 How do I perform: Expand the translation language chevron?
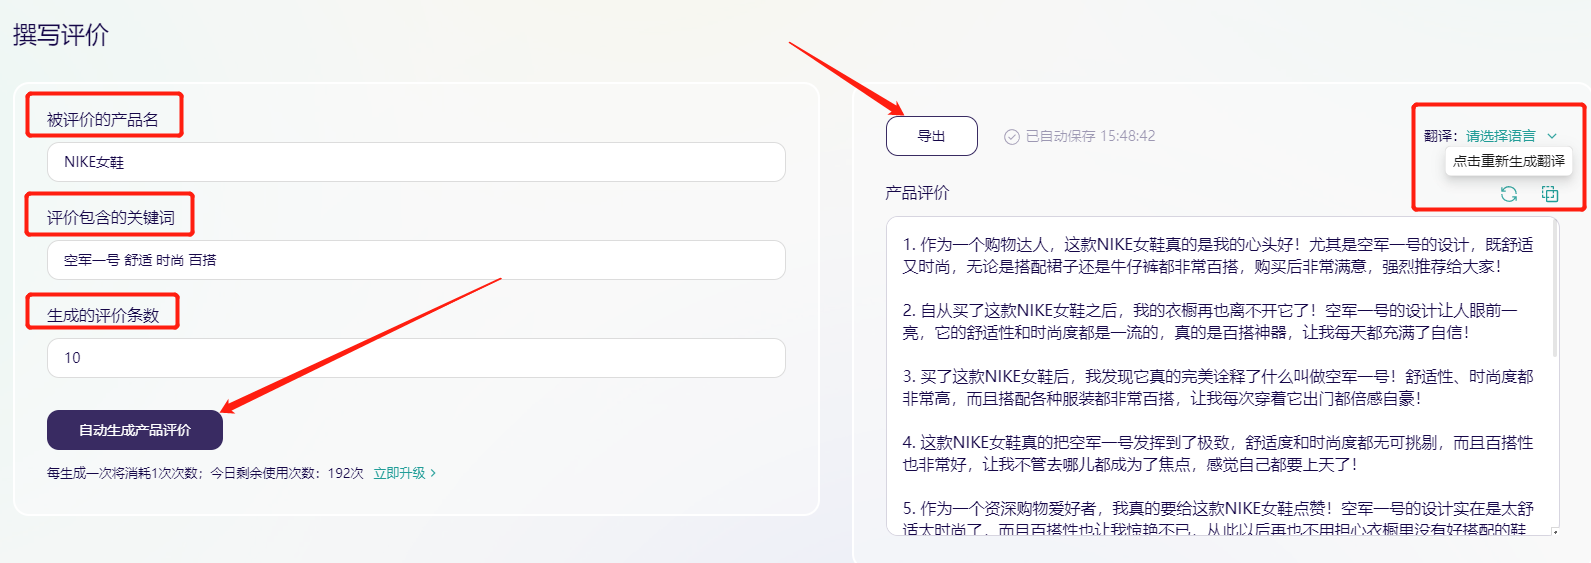point(1552,136)
